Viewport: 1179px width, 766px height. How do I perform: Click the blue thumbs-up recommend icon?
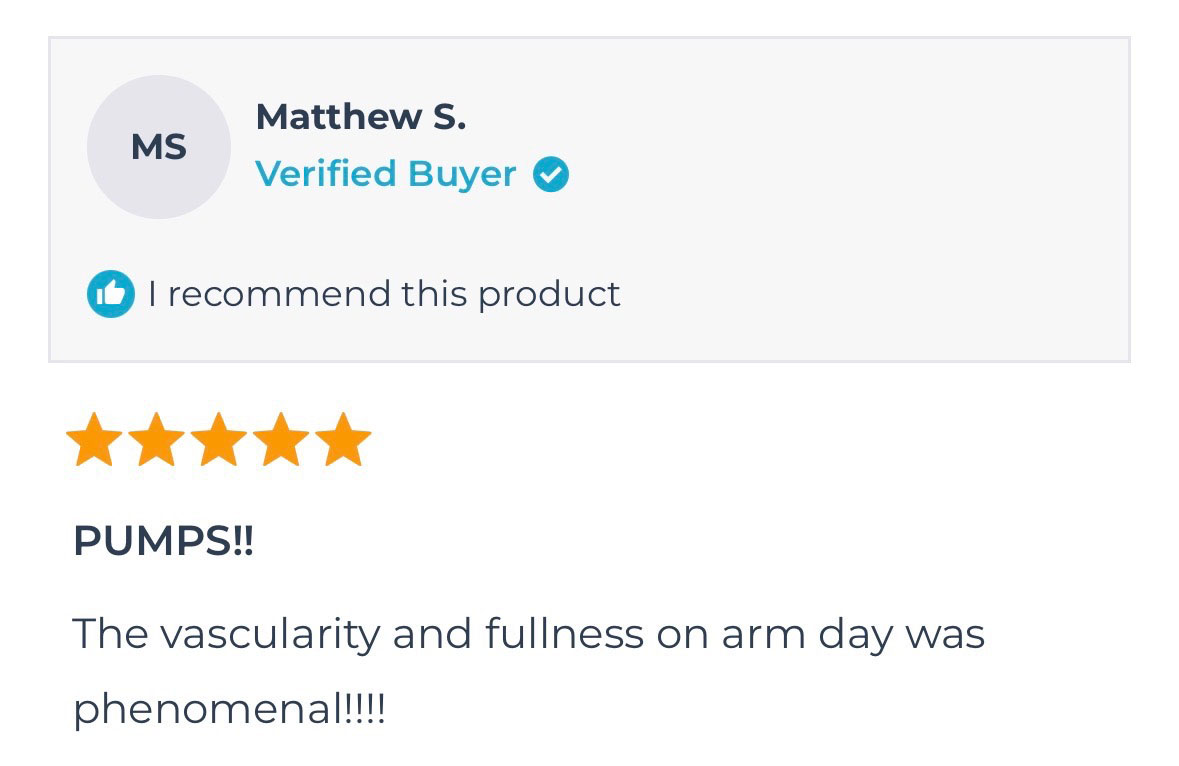click(x=111, y=294)
